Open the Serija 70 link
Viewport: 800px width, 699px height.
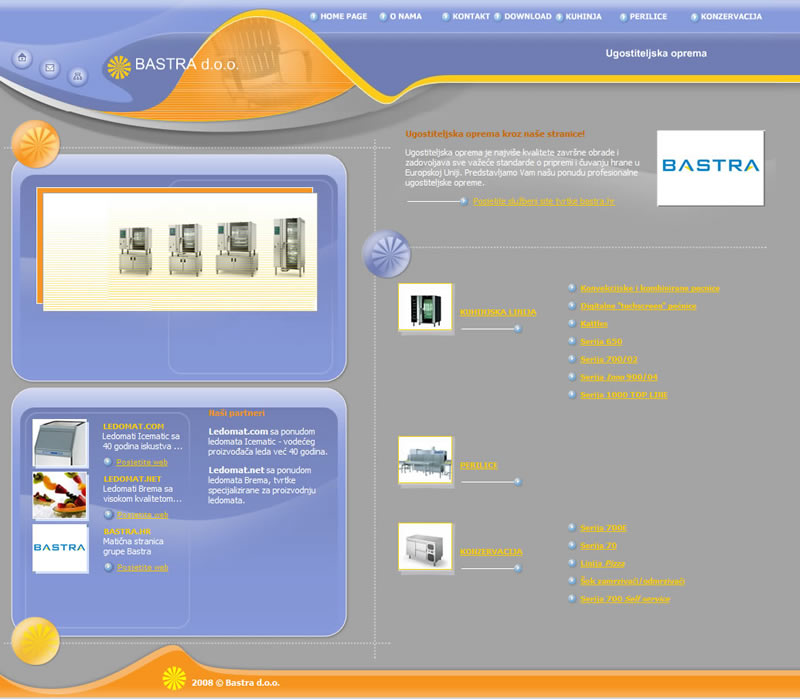click(x=598, y=546)
